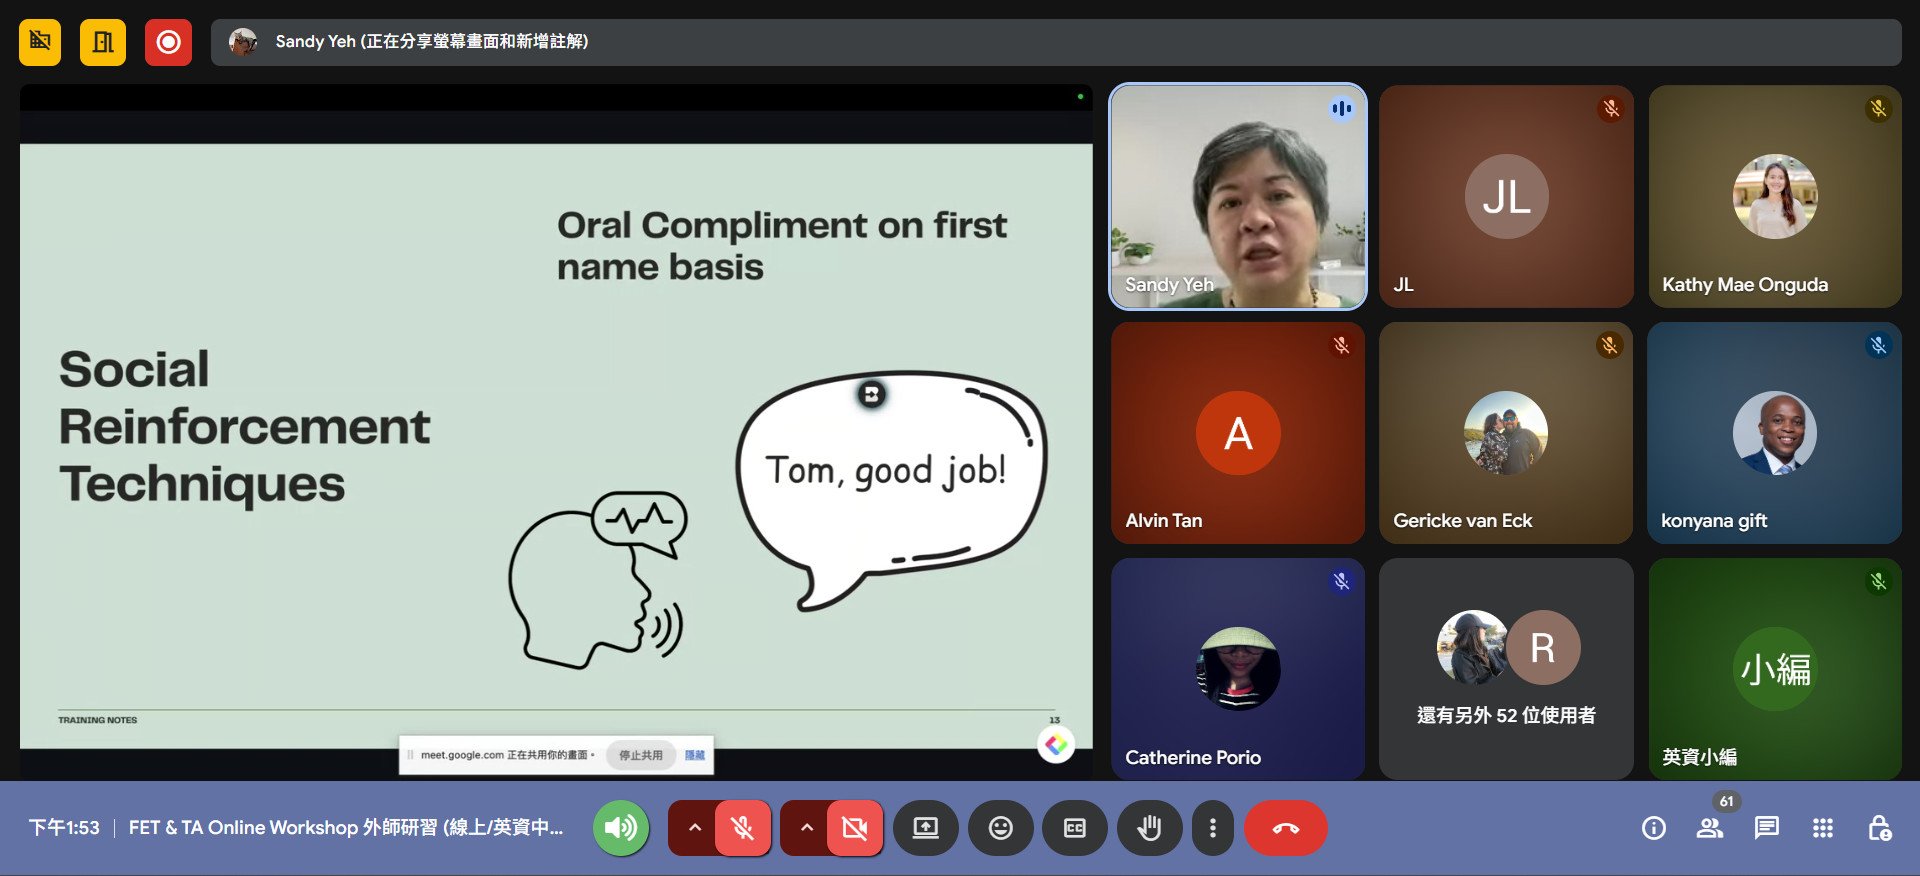Open the present screen button
The width and height of the screenshot is (1920, 876).
pyautogui.click(x=926, y=828)
